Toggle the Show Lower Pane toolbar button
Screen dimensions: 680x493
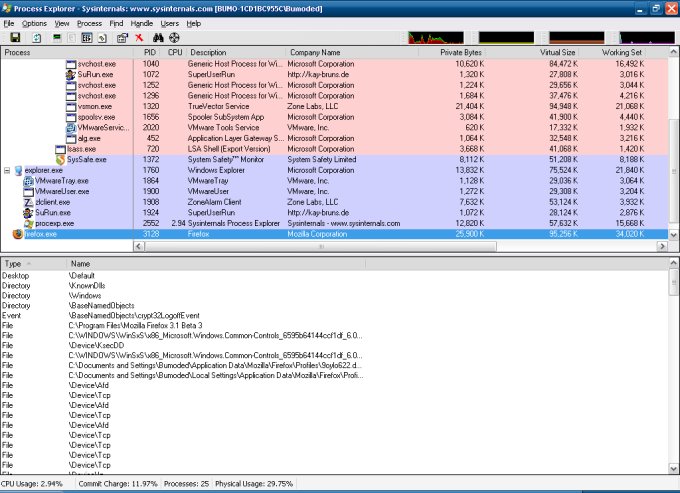pos(86,37)
